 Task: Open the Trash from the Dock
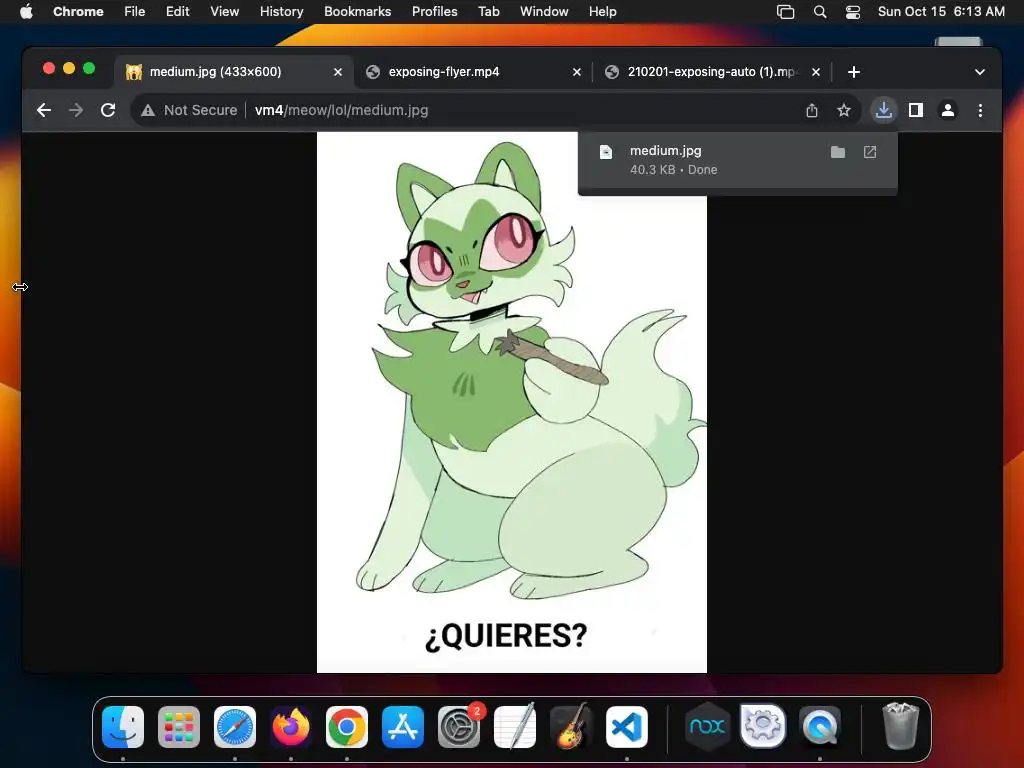tap(901, 726)
